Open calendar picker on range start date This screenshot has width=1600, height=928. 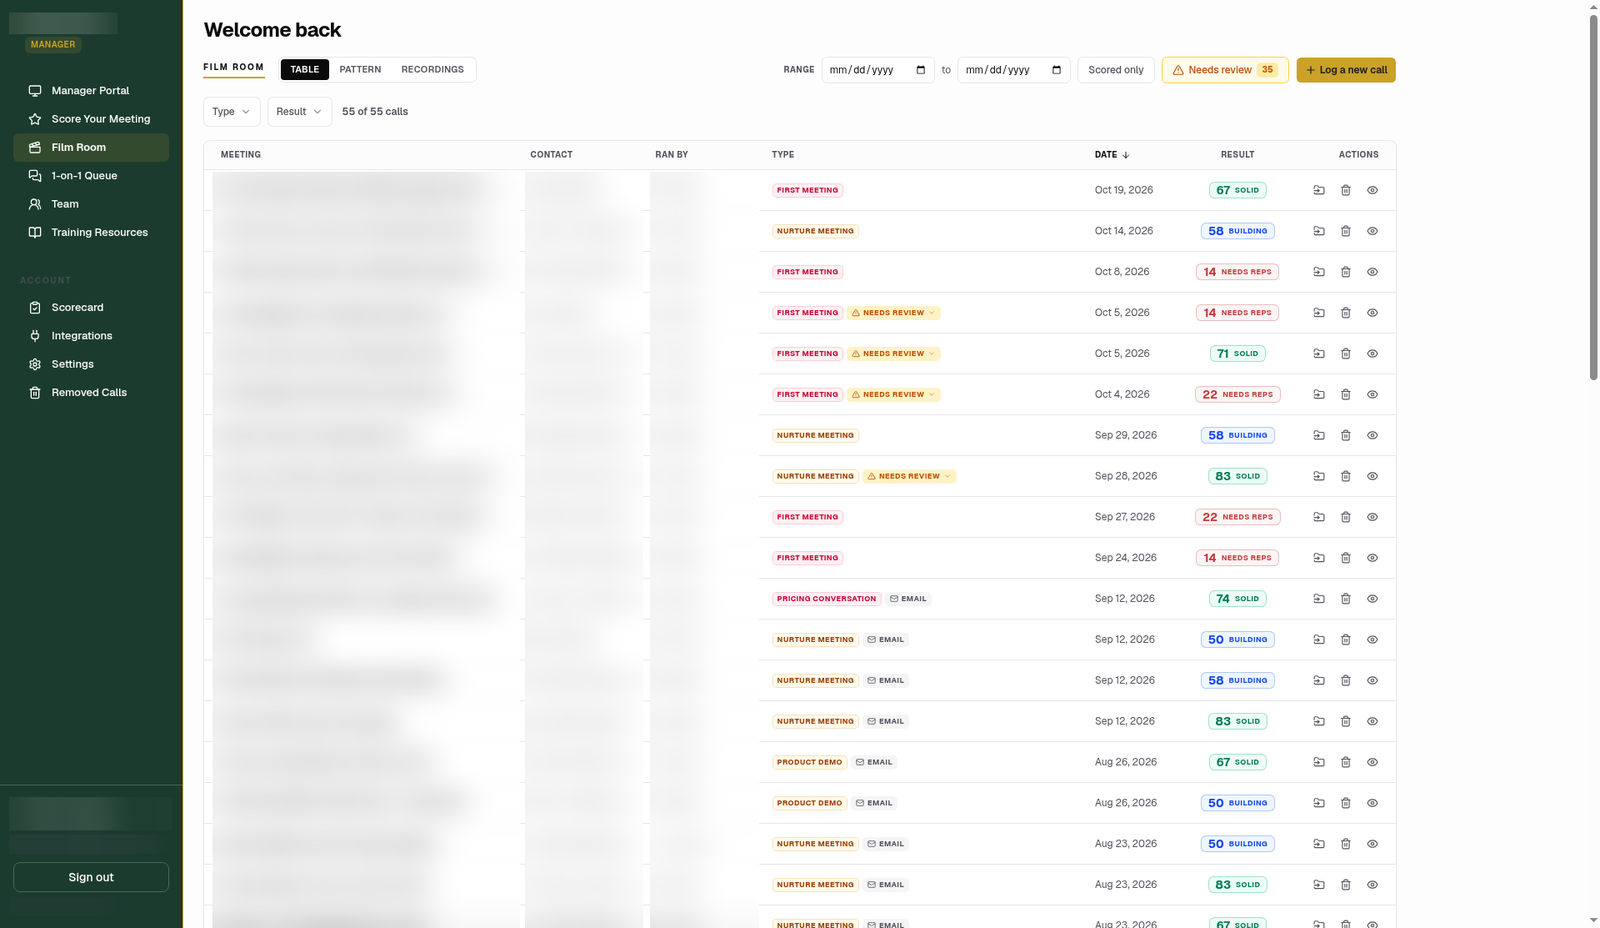click(x=921, y=70)
